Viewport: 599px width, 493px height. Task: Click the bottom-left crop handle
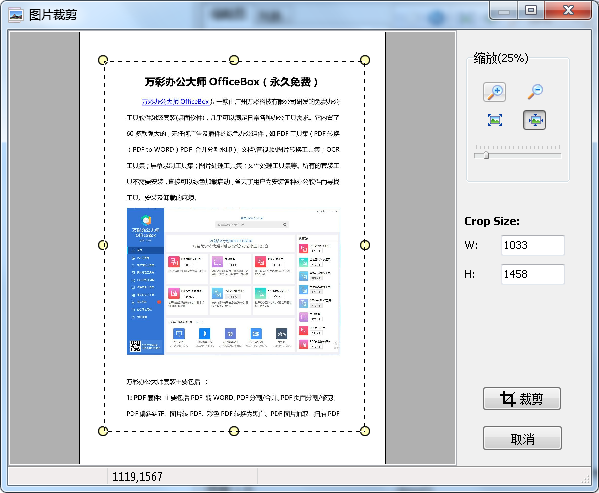pos(103,431)
